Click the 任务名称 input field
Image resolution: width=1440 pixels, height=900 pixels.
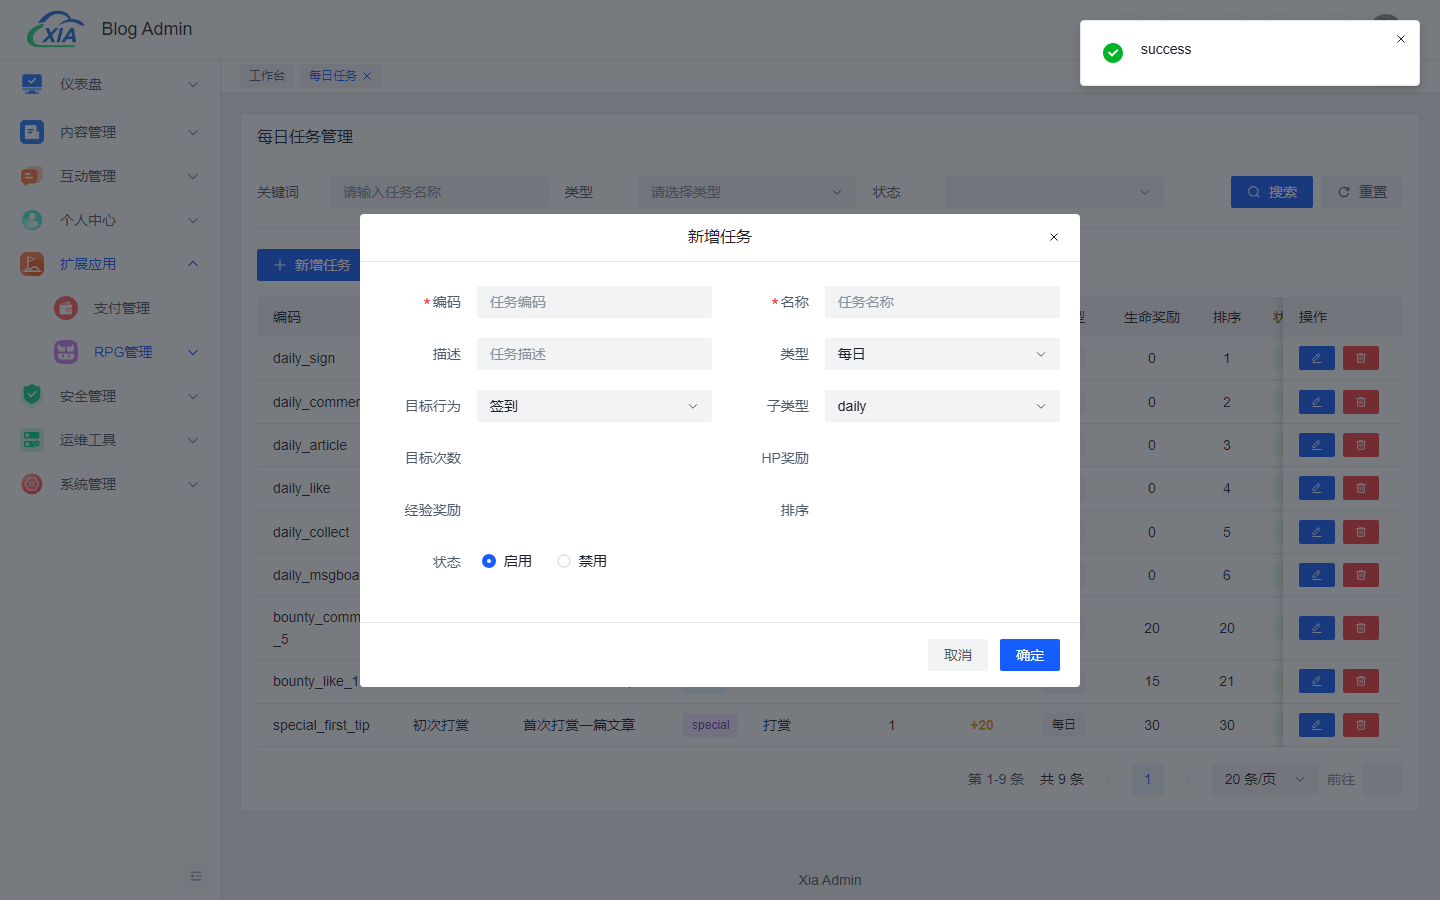coord(942,302)
